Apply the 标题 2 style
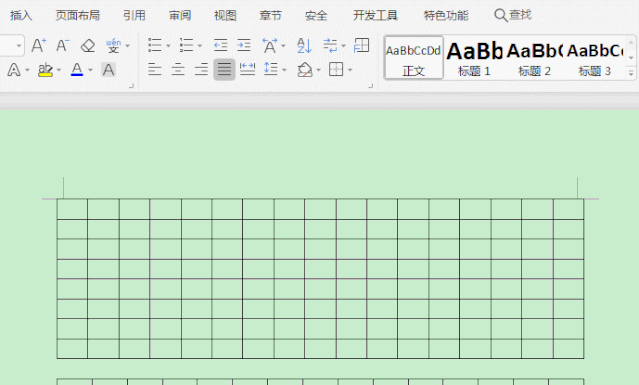This screenshot has height=385, width=639. coord(534,57)
